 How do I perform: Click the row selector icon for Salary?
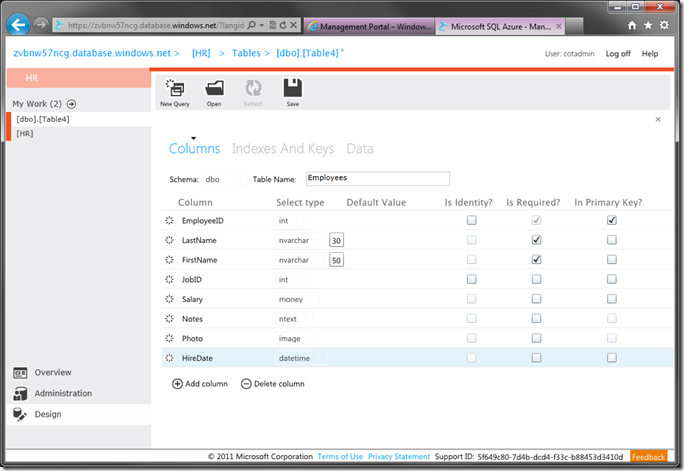pyautogui.click(x=170, y=299)
